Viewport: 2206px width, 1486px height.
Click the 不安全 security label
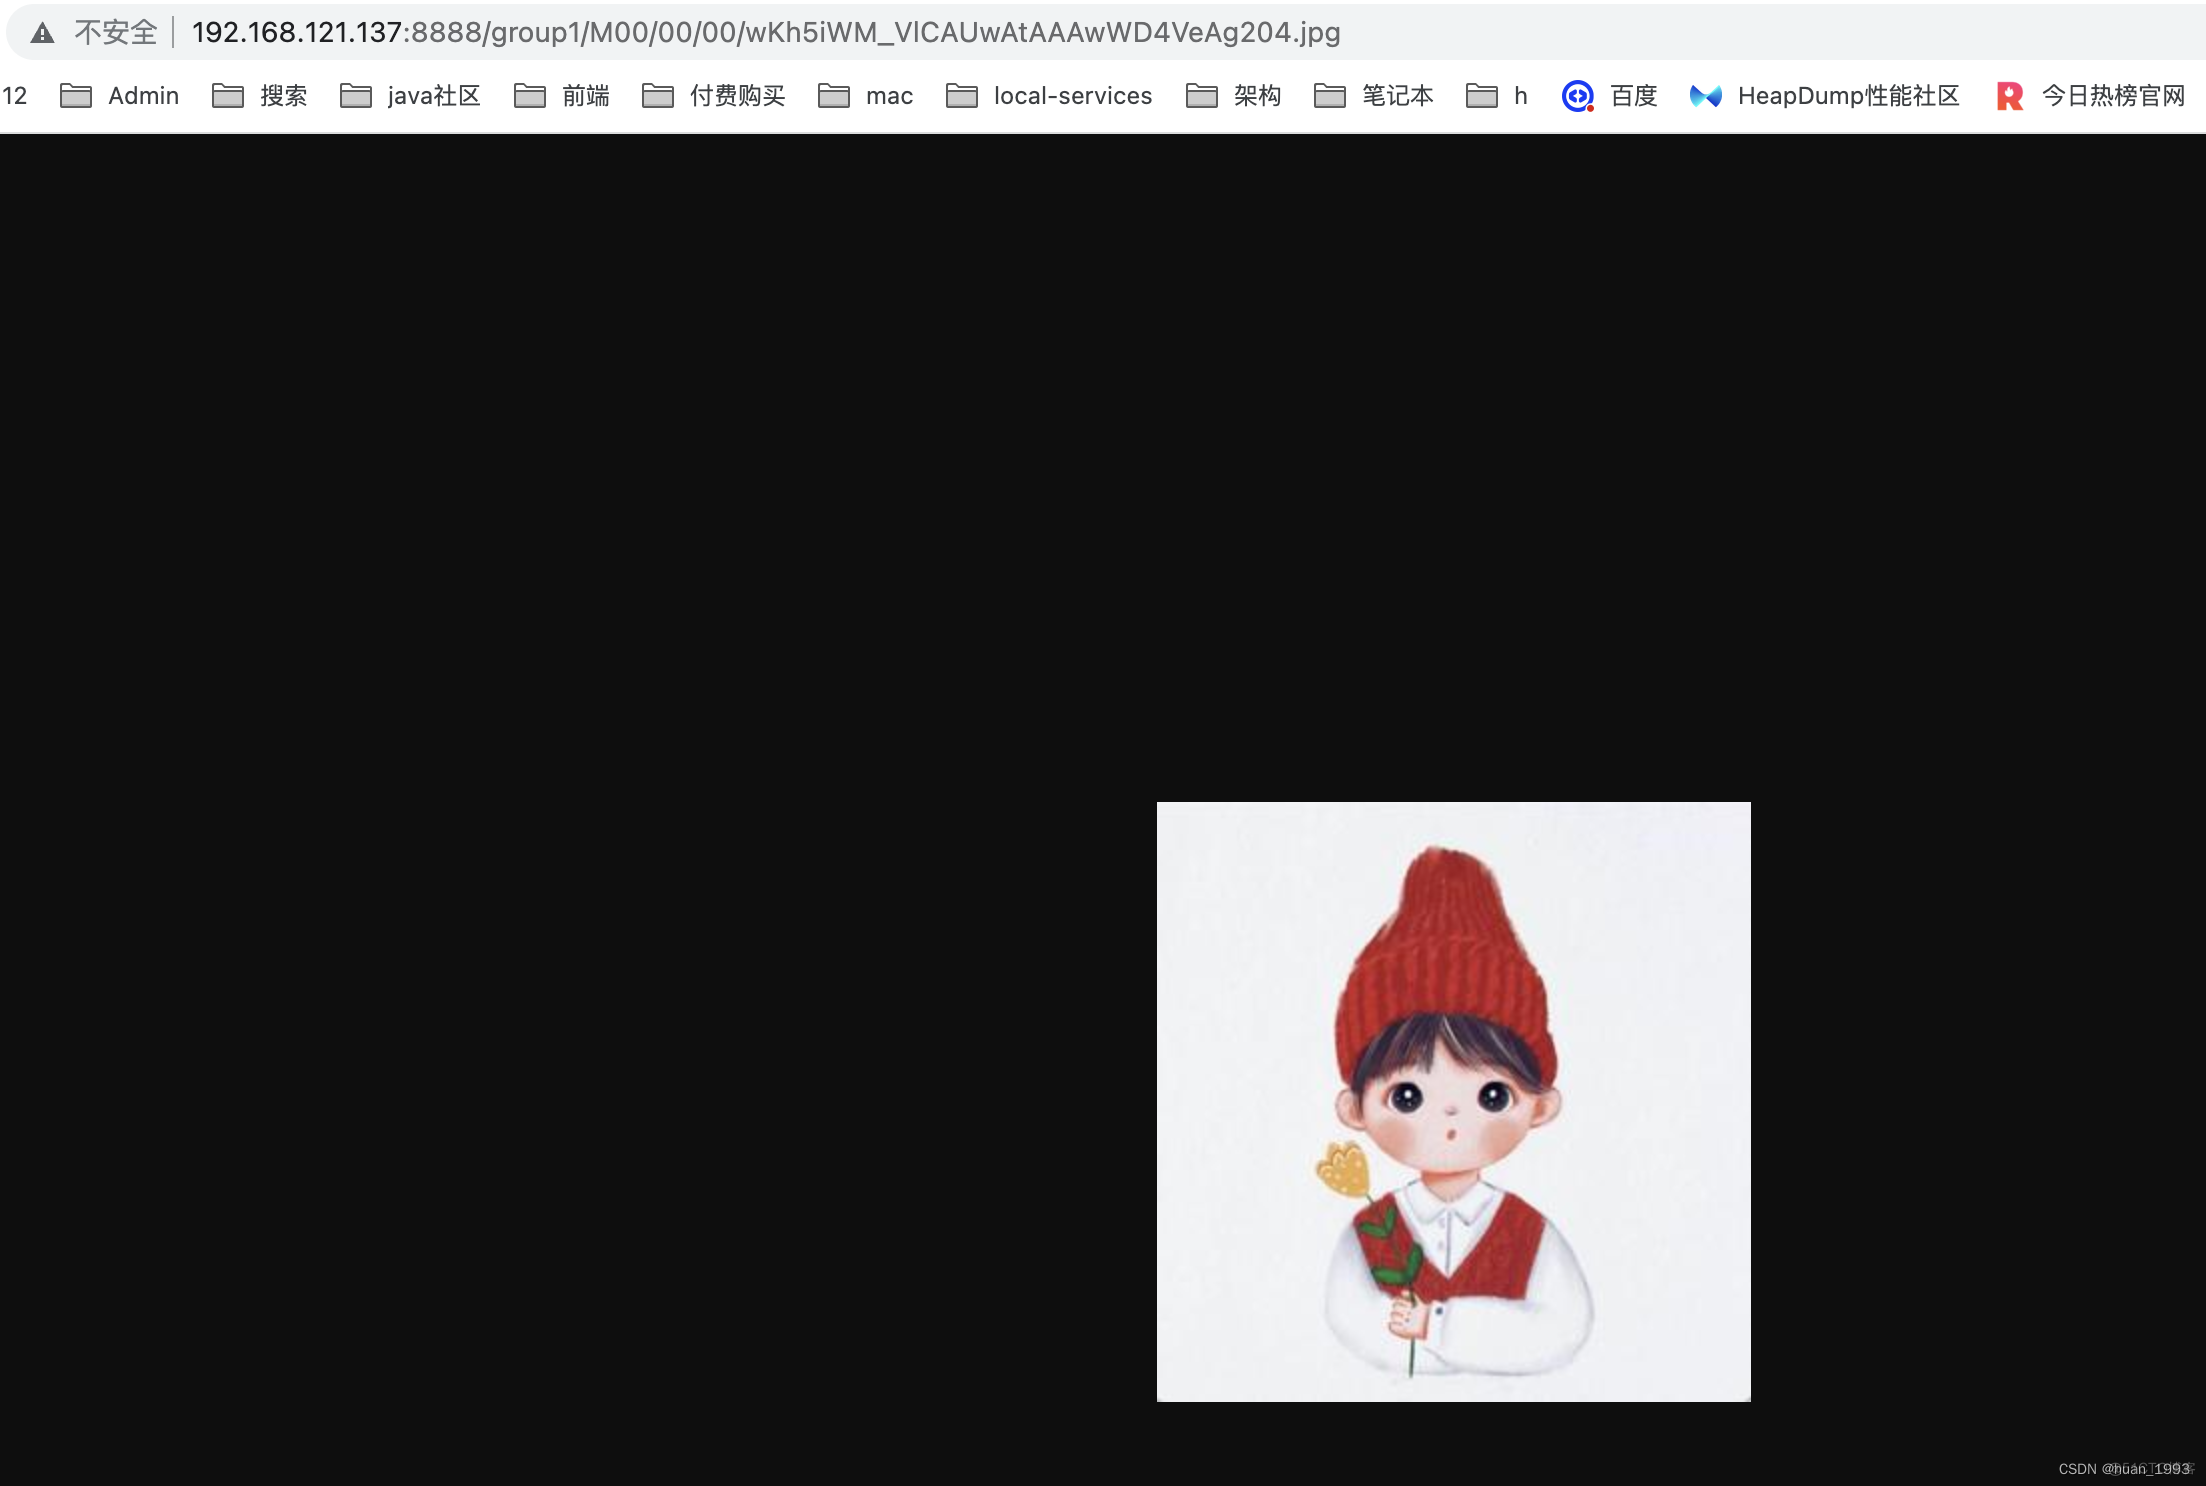116,33
